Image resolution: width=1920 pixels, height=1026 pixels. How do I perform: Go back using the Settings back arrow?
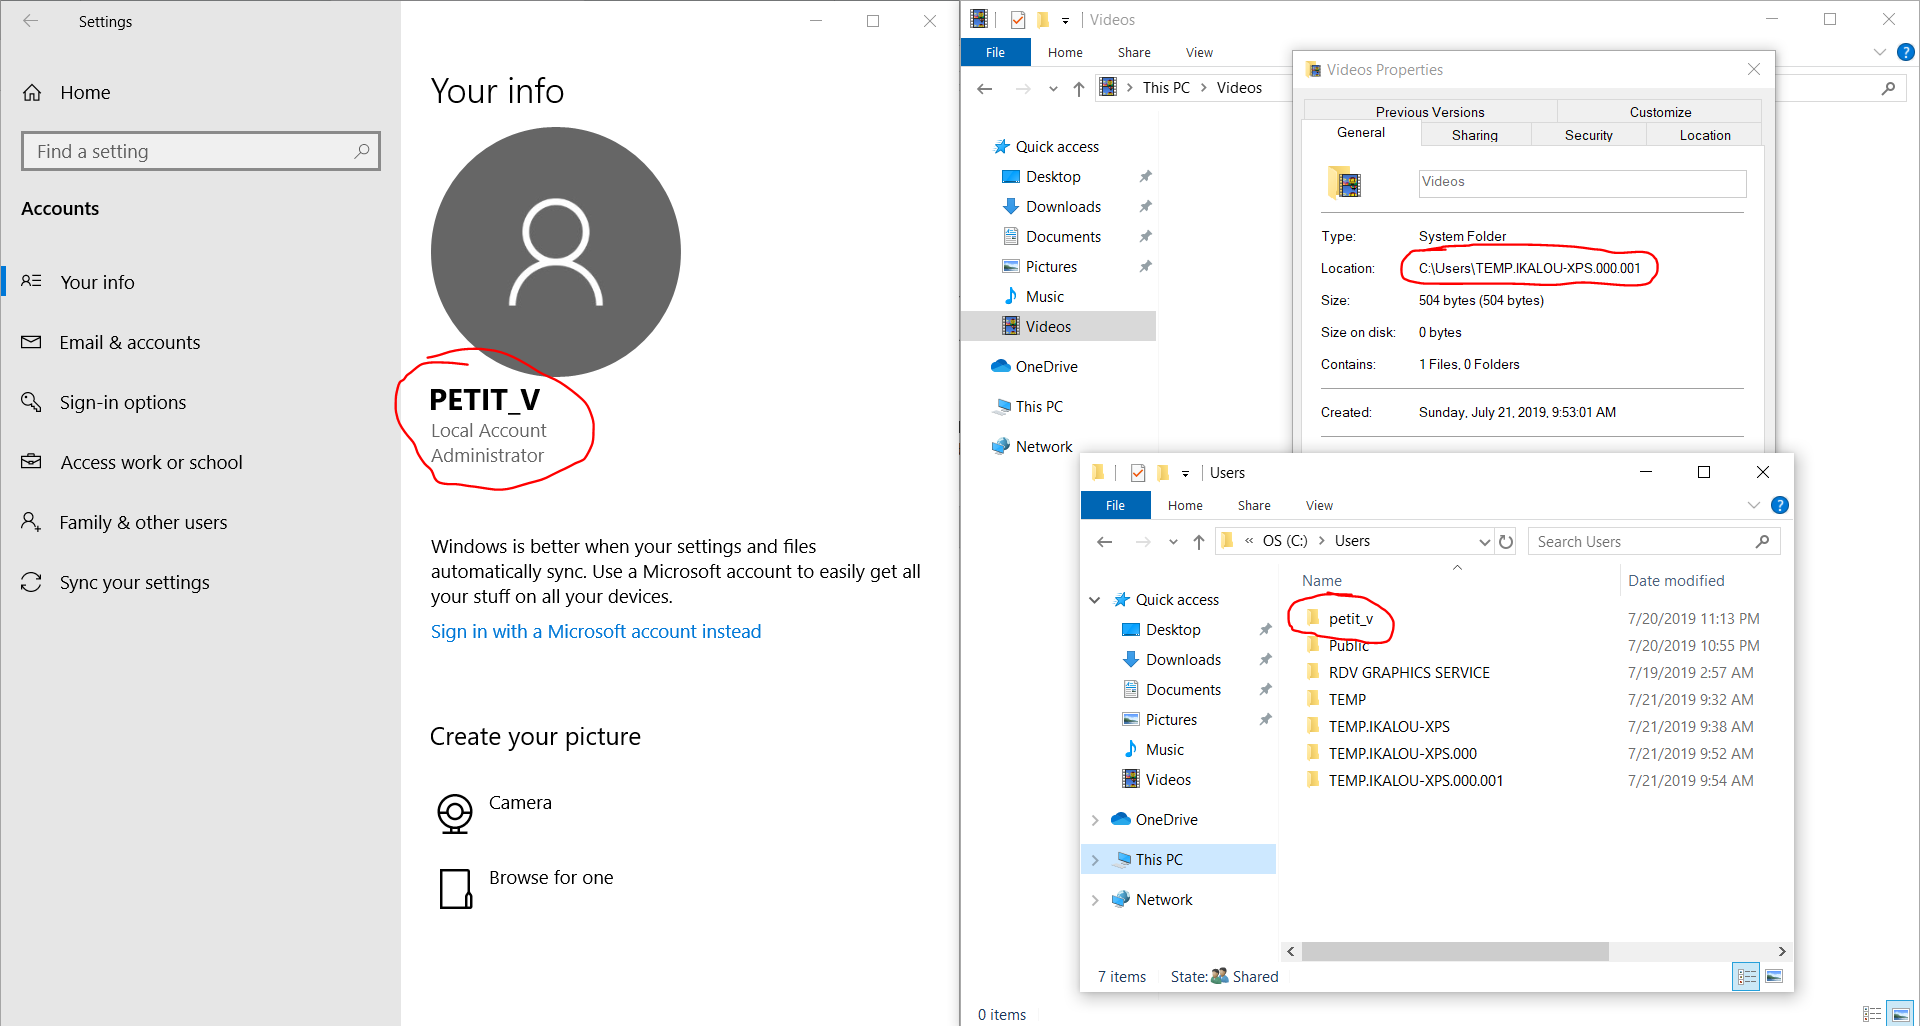[30, 21]
